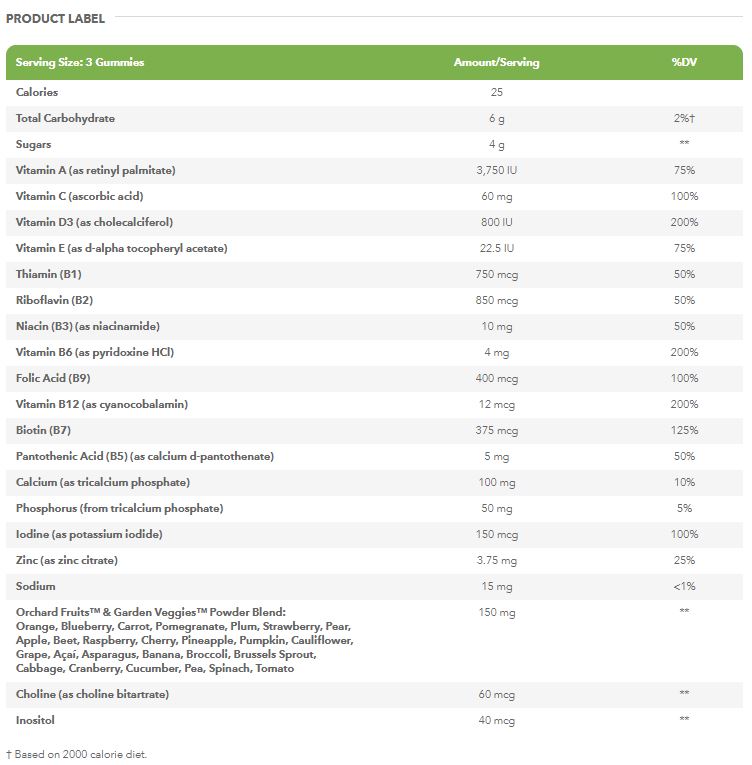Click the Amount/Serving column header
752x765 pixels.
tap(496, 62)
